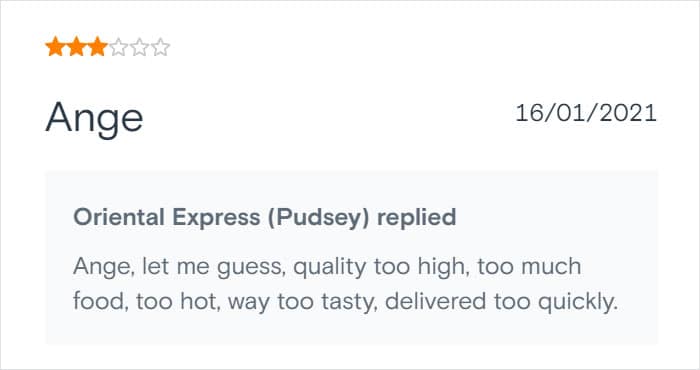Image resolution: width=700 pixels, height=370 pixels.
Task: Click the first orange rating star
Action: 55,47
